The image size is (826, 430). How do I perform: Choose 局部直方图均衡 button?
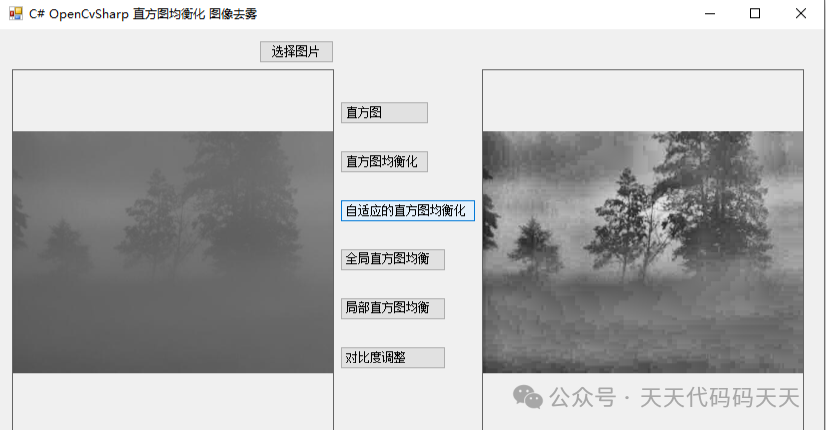(x=392, y=308)
